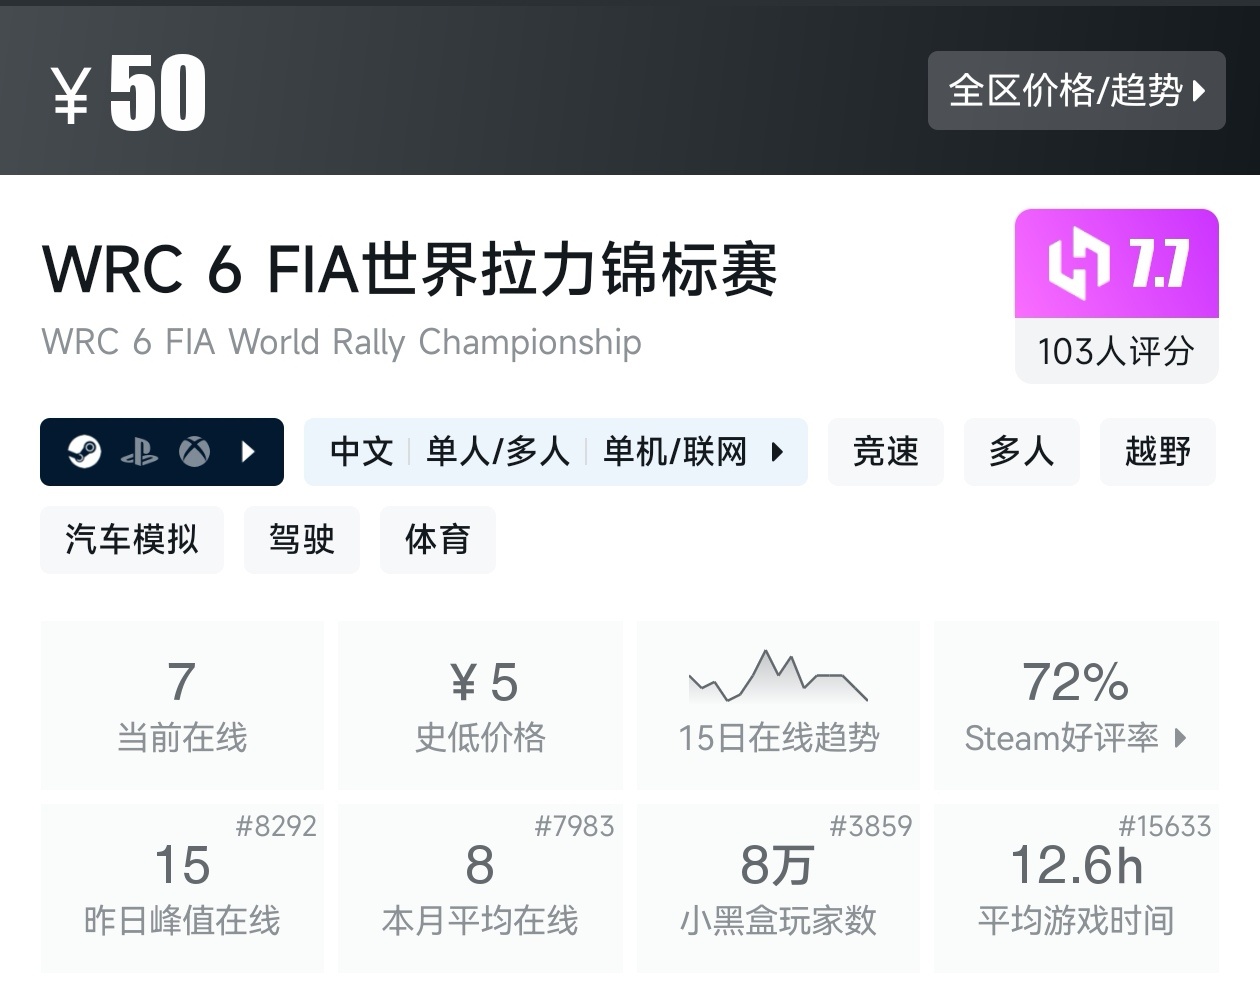
Task: Click the 平均游戏时间 12.6h stat
Action: pos(1076,888)
